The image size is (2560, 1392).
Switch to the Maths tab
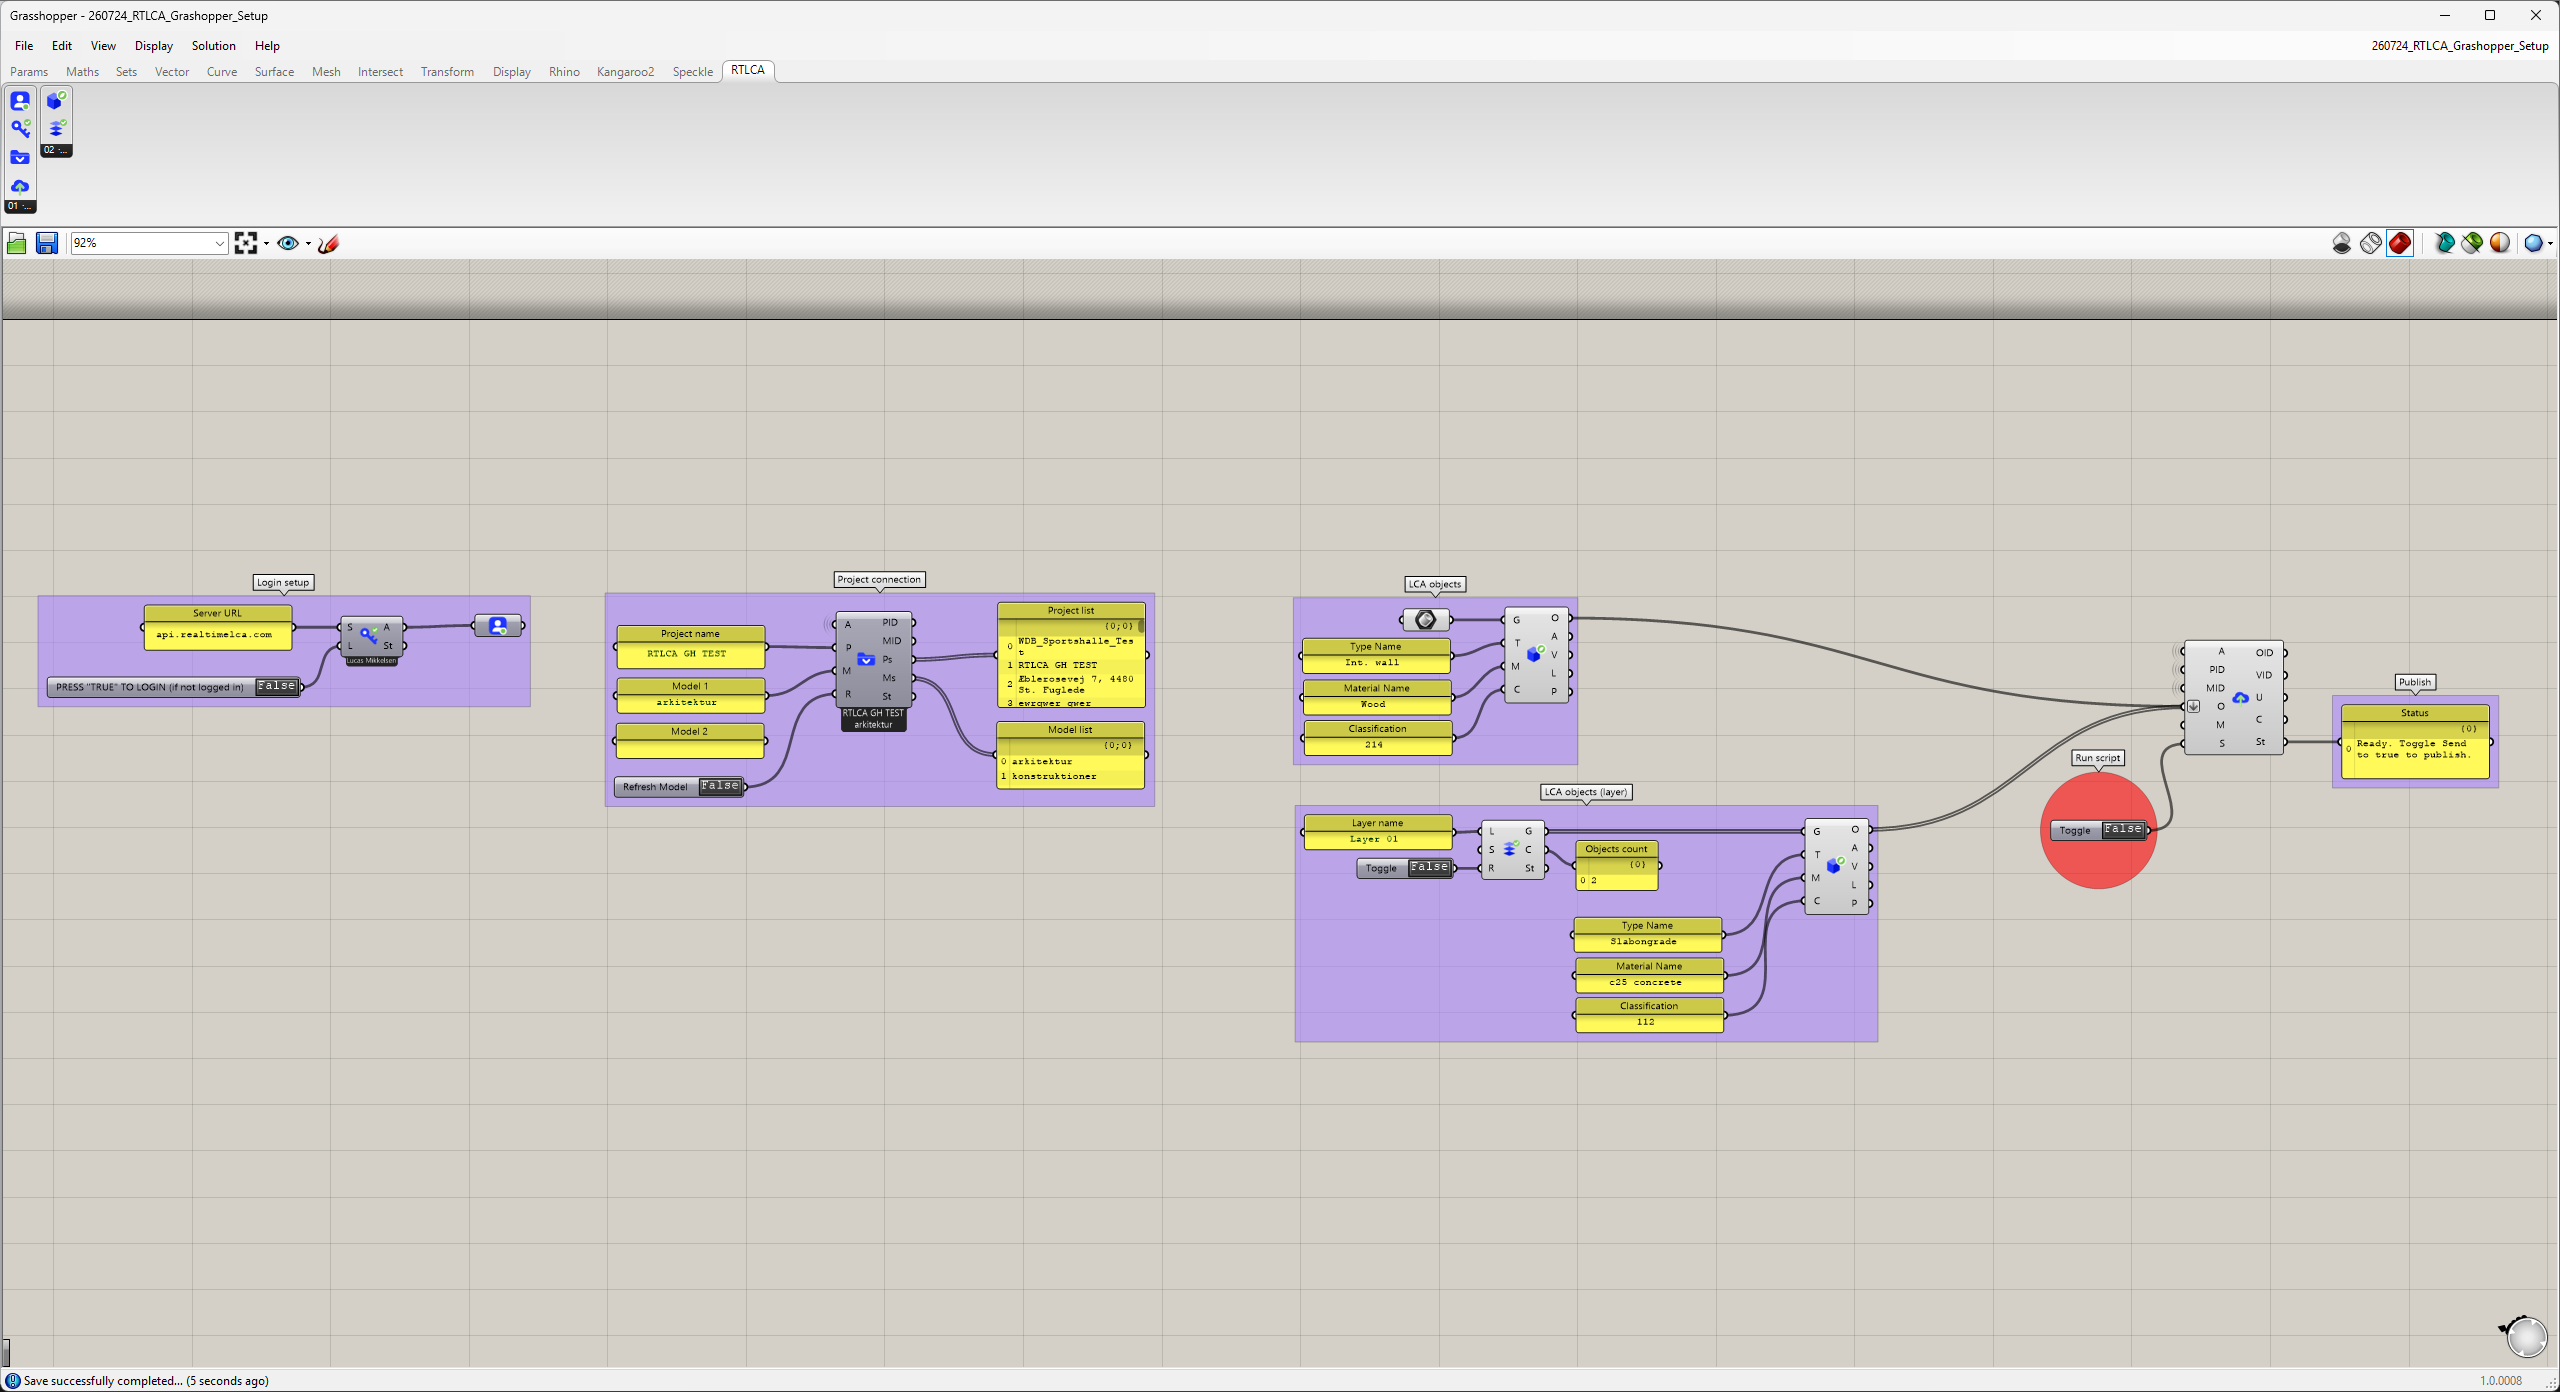tap(82, 72)
